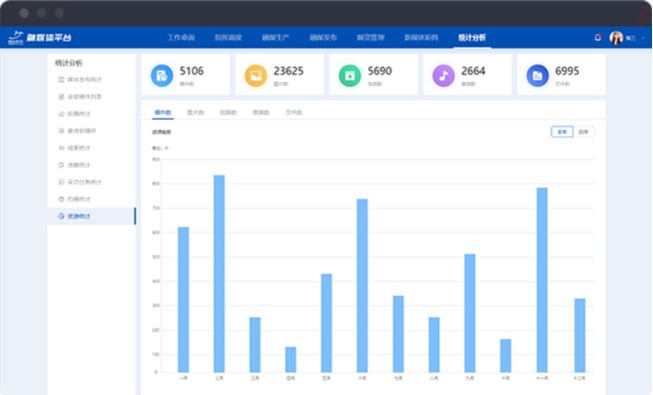Select the highlighted 本年 range button
The width and height of the screenshot is (653, 395).
(x=562, y=132)
